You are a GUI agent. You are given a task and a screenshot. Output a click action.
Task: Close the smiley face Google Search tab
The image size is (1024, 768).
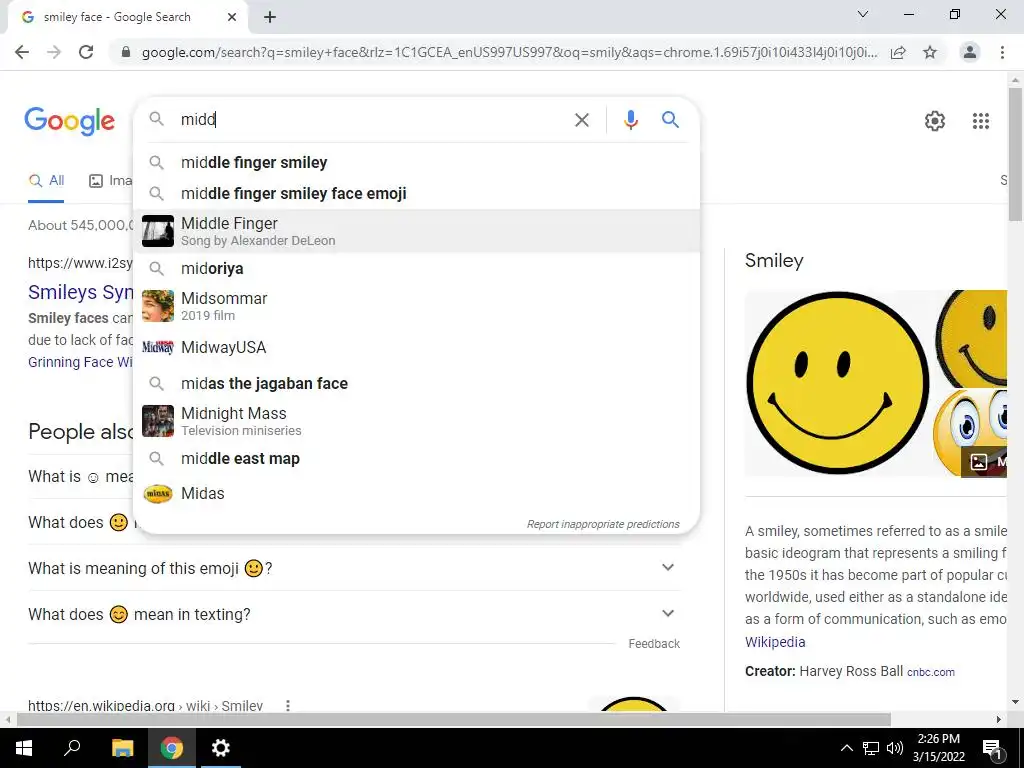[x=232, y=17]
